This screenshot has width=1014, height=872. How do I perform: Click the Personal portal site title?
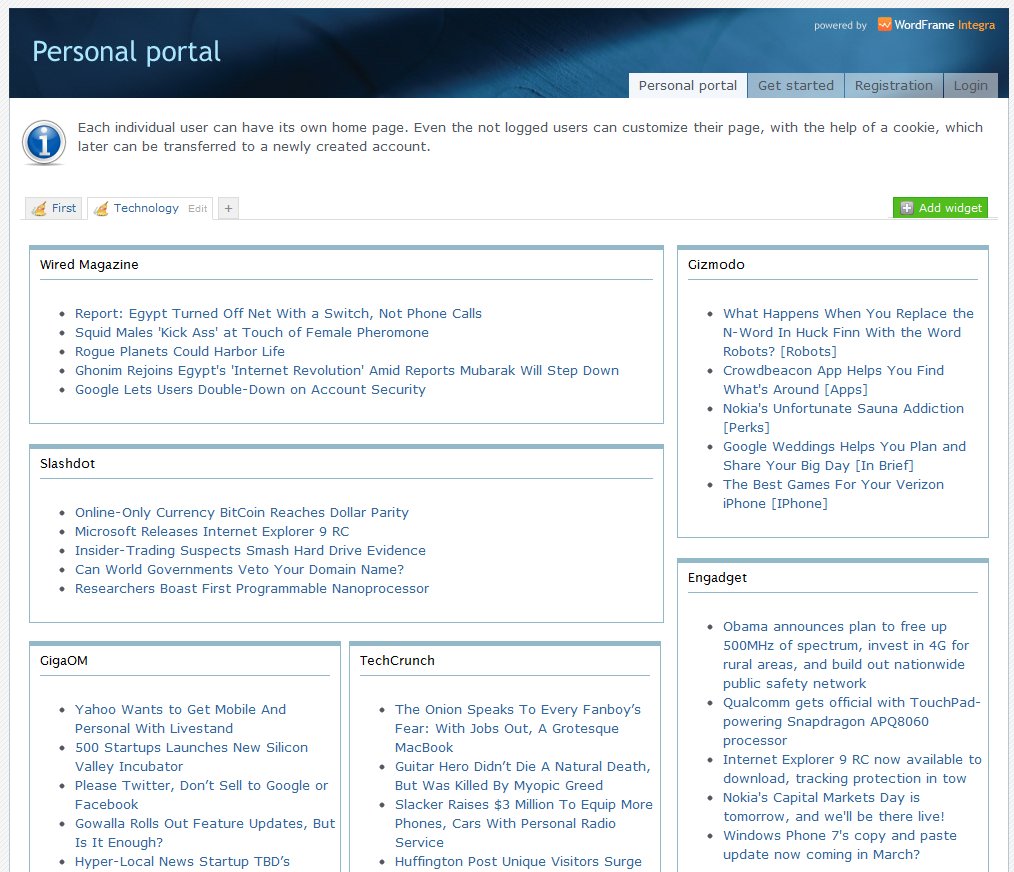coord(127,52)
